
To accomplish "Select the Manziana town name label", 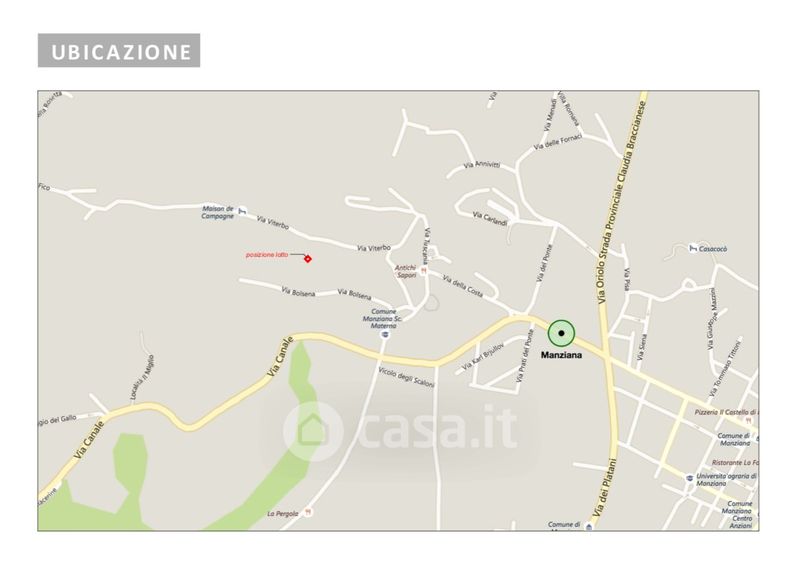I will point(561,355).
